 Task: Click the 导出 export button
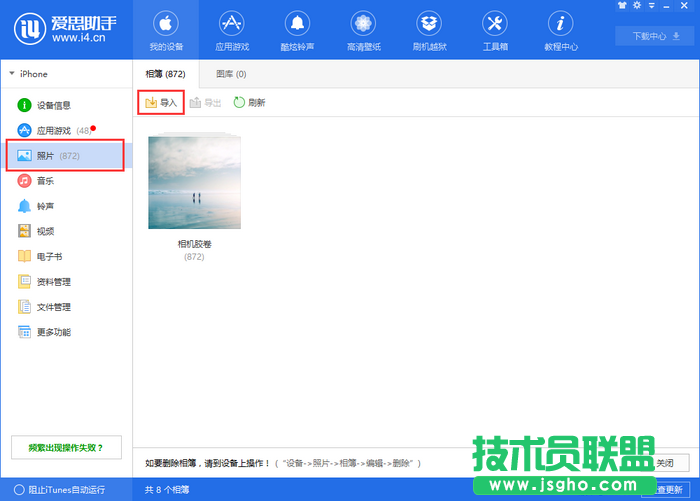pos(206,103)
